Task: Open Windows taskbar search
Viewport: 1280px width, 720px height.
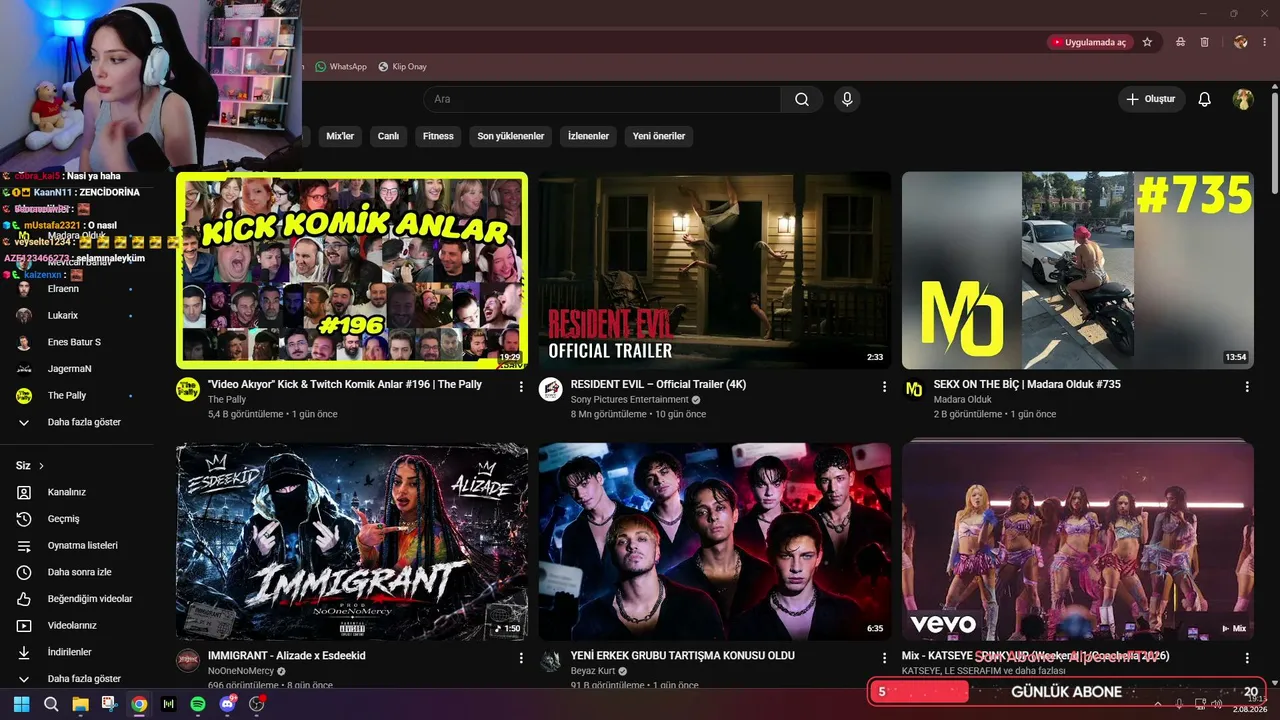Action: pyautogui.click(x=51, y=704)
